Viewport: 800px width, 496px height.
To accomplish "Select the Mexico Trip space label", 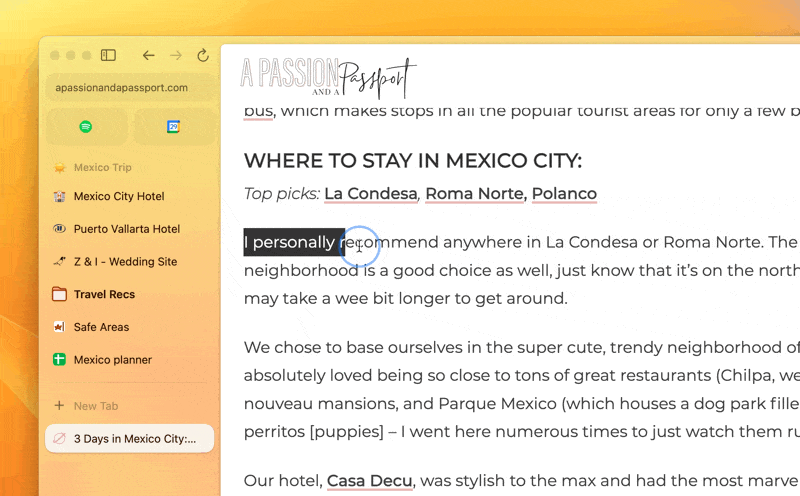I will point(103,167).
